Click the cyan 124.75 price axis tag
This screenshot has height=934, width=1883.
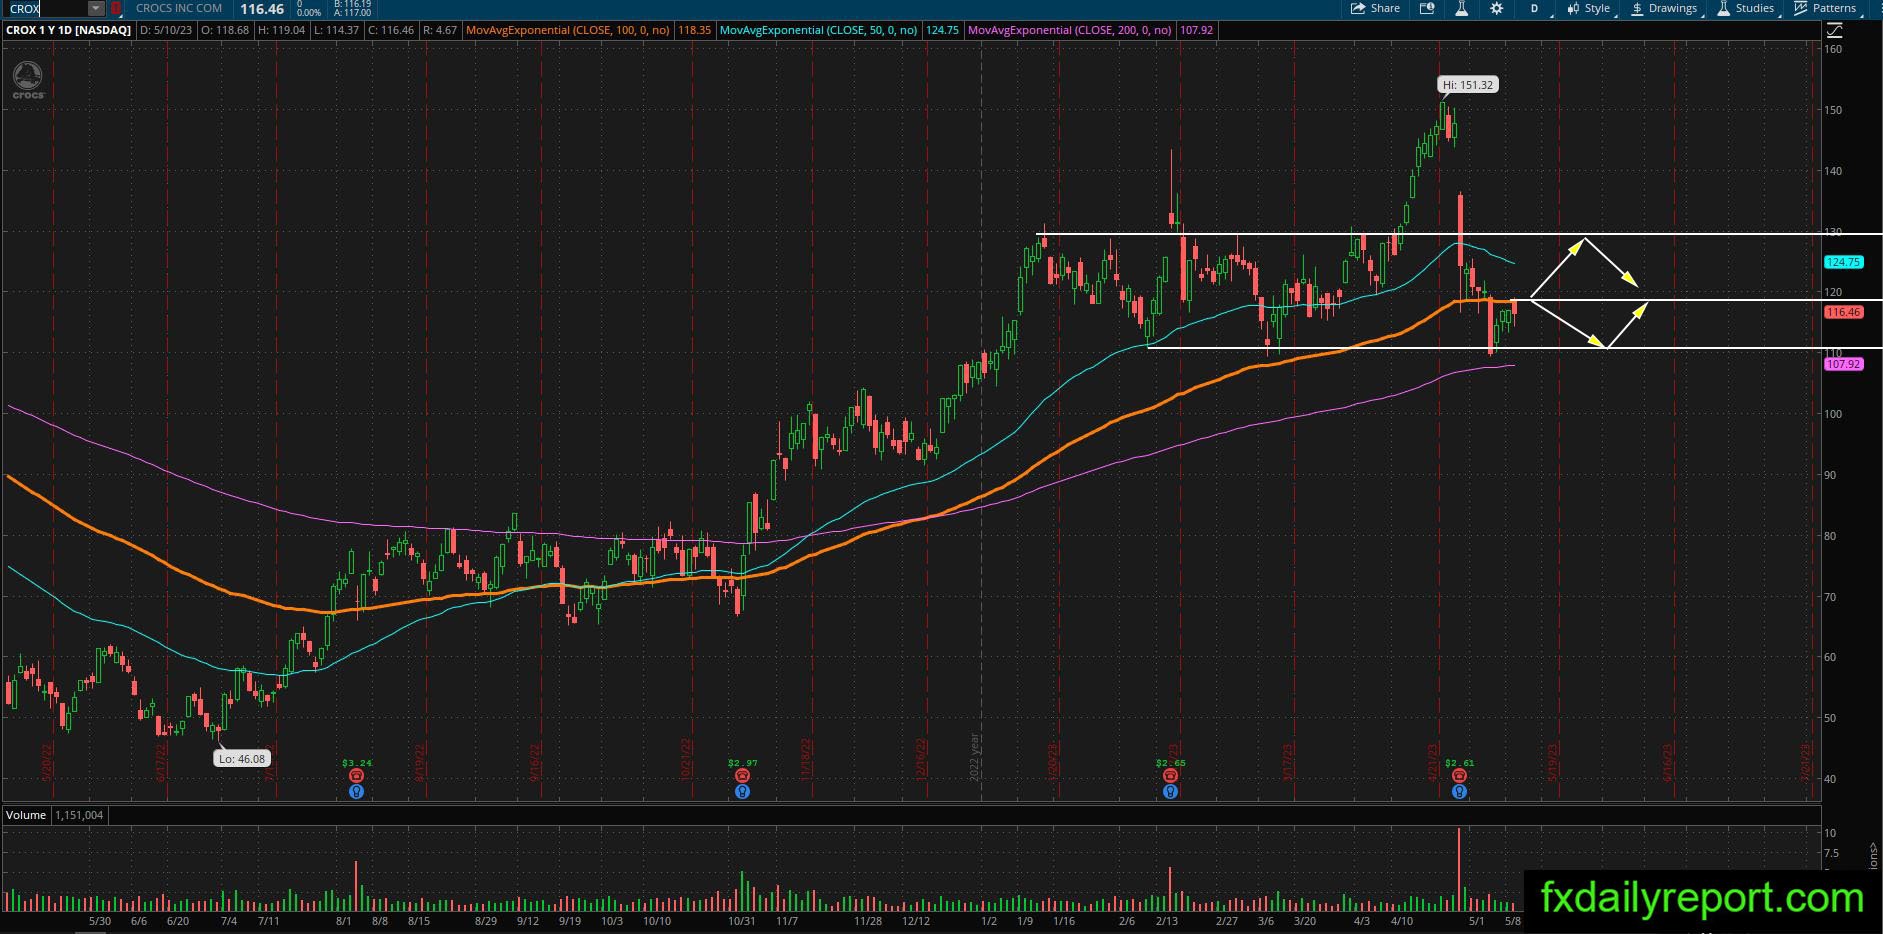coord(1843,262)
